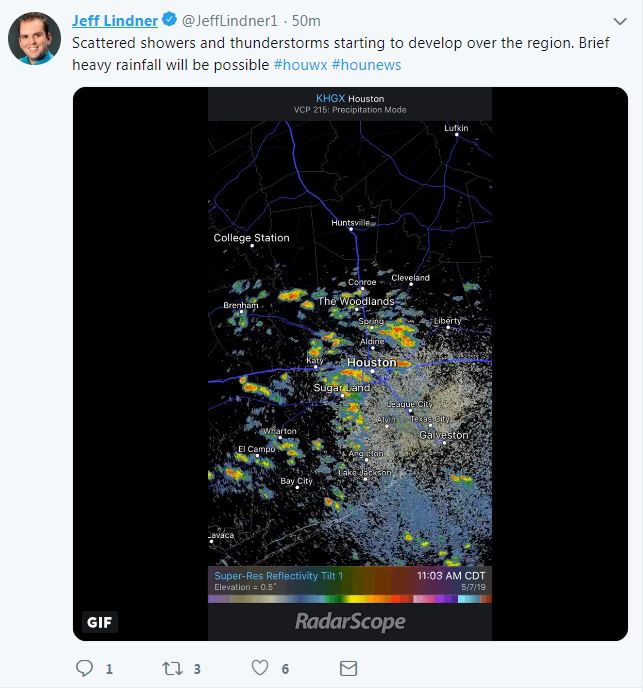Open Jeff Lindner's profile name link
The height and width of the screenshot is (692, 643).
115,21
